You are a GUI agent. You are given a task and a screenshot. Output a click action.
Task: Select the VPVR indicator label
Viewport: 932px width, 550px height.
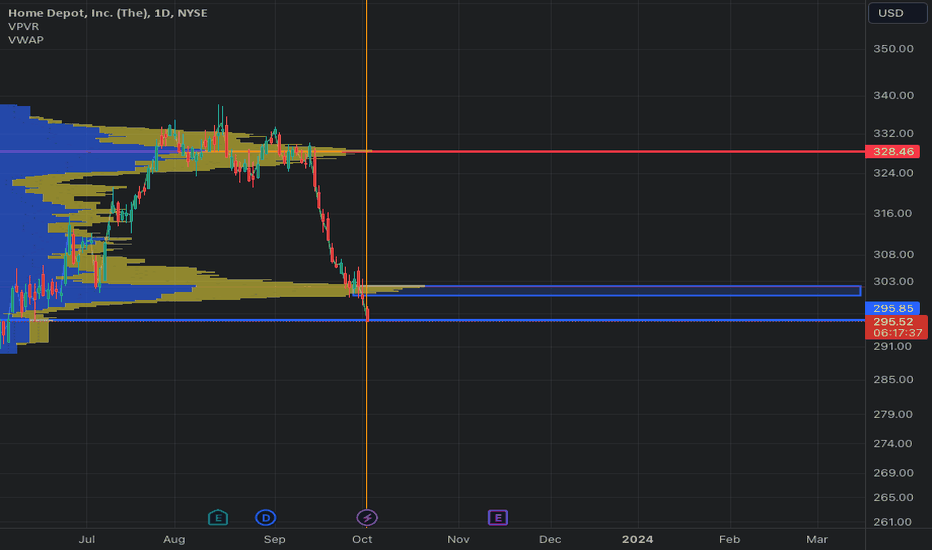pos(24,26)
